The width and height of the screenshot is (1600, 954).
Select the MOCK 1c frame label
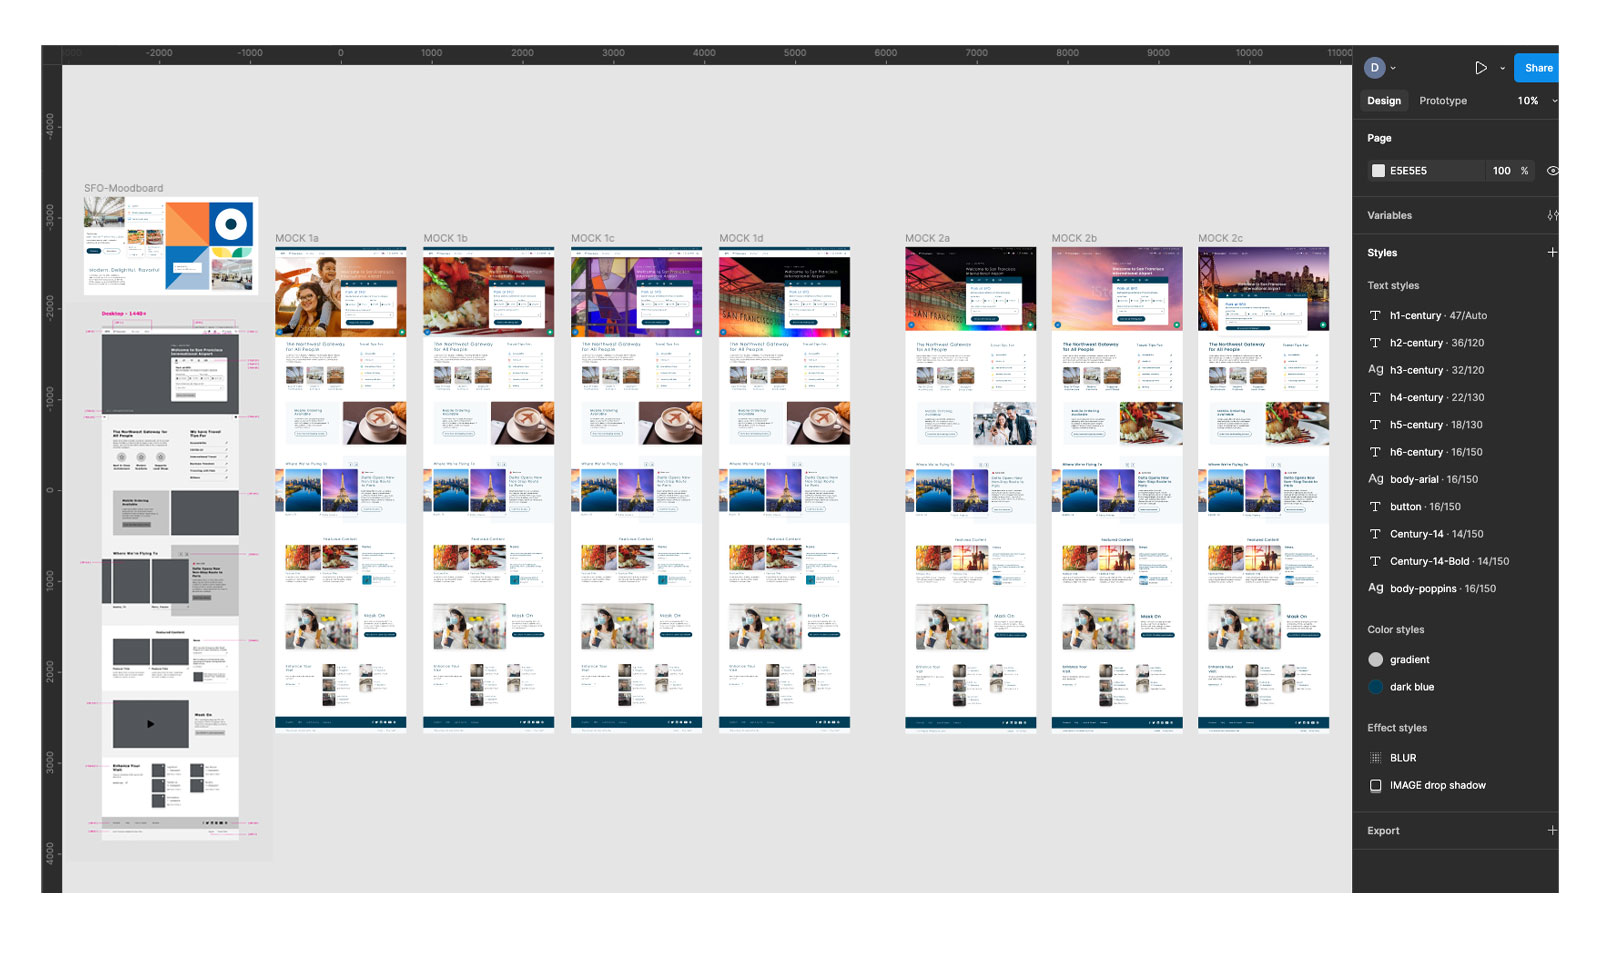pos(593,238)
